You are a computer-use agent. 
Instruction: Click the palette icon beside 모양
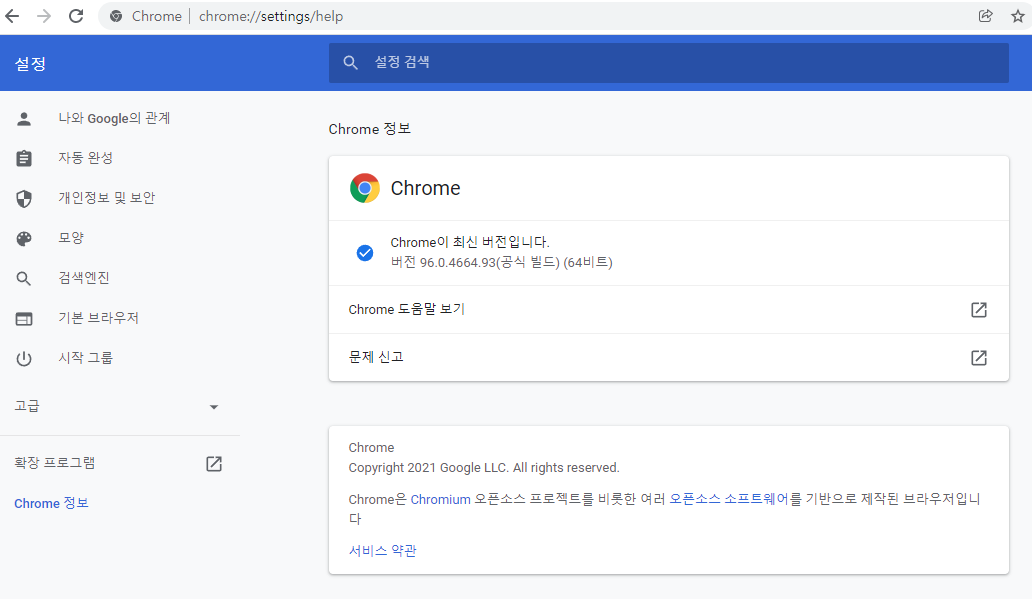[x=24, y=238]
